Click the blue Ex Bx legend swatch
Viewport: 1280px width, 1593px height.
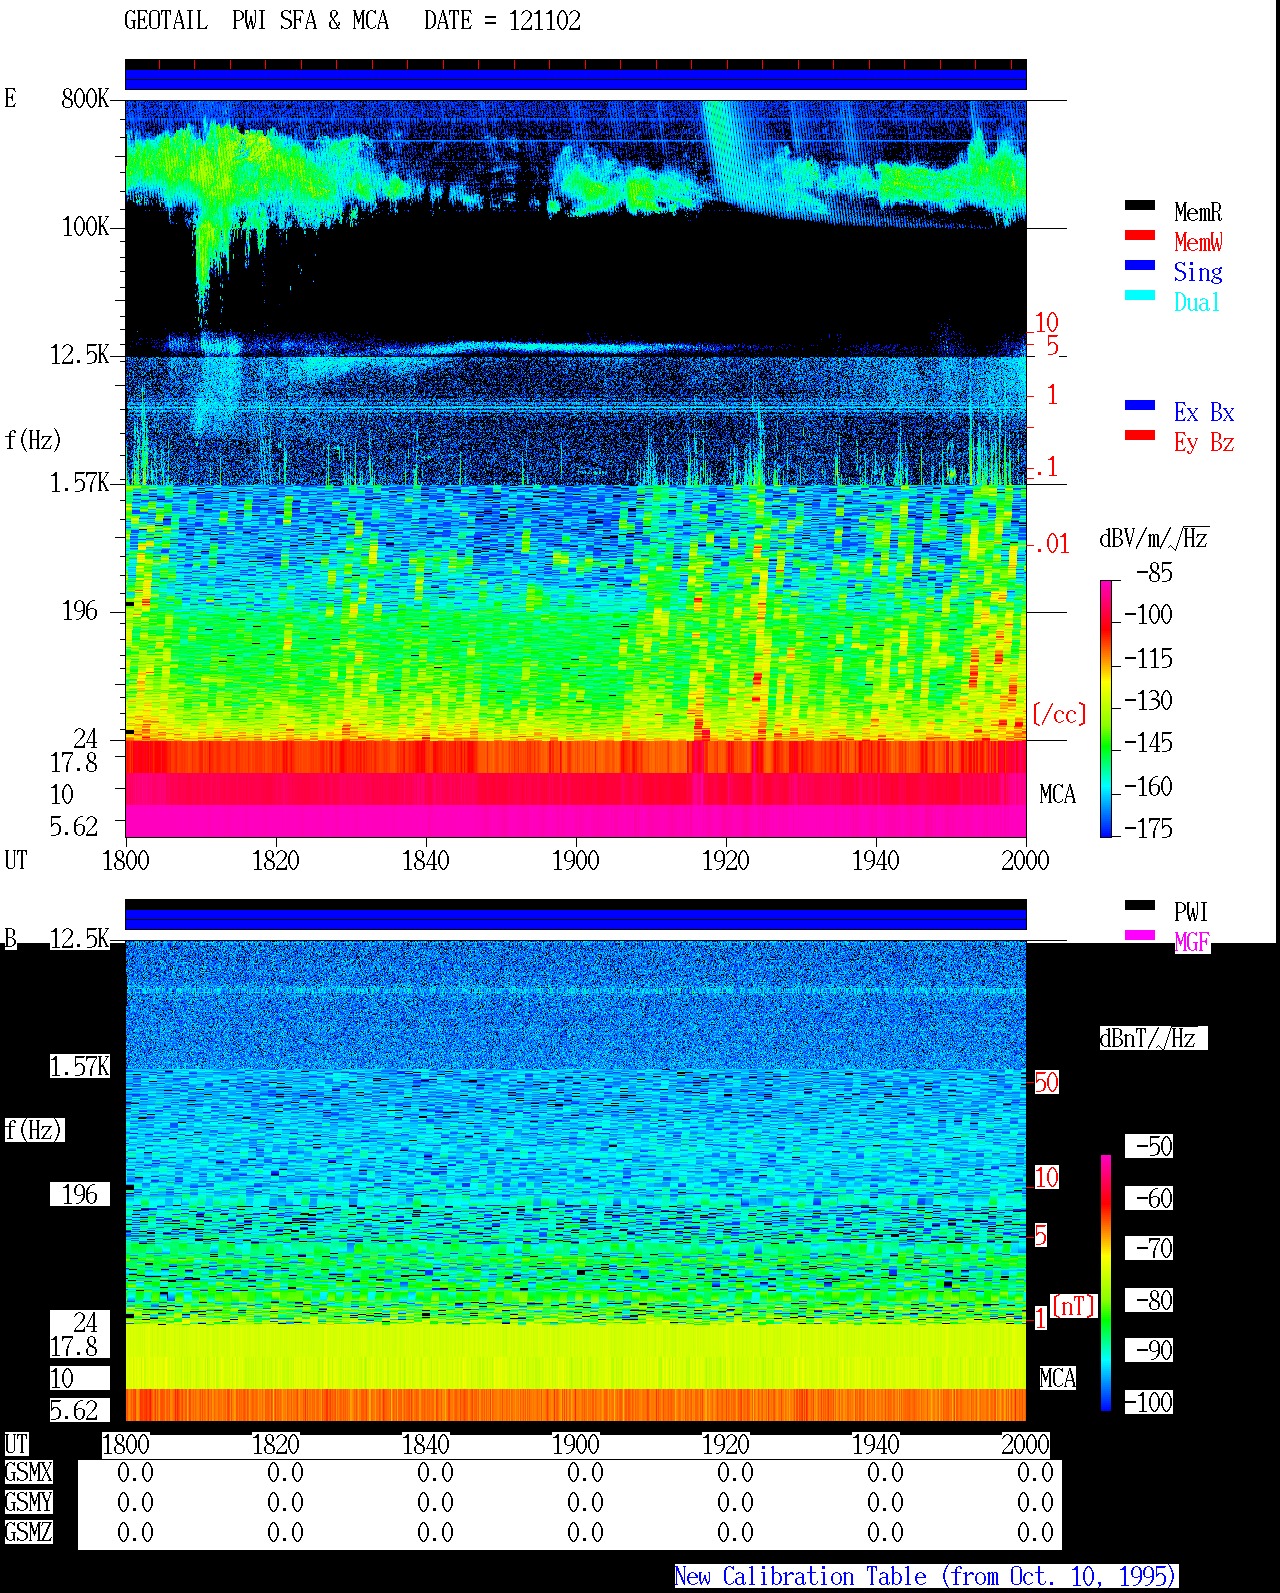[1140, 406]
